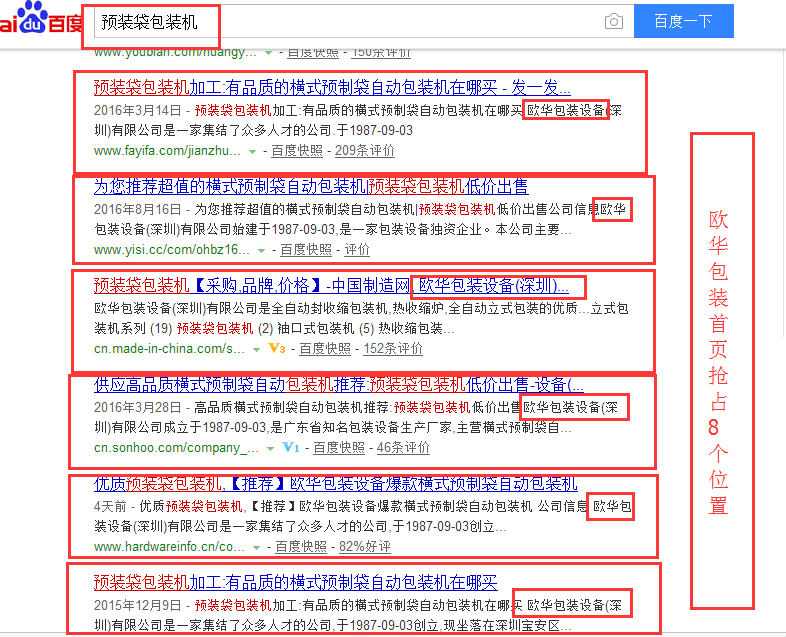The image size is (786, 637).
Task: Open the dropdown arrow beside www.hardwareinfo.cn
Action: tap(256, 548)
